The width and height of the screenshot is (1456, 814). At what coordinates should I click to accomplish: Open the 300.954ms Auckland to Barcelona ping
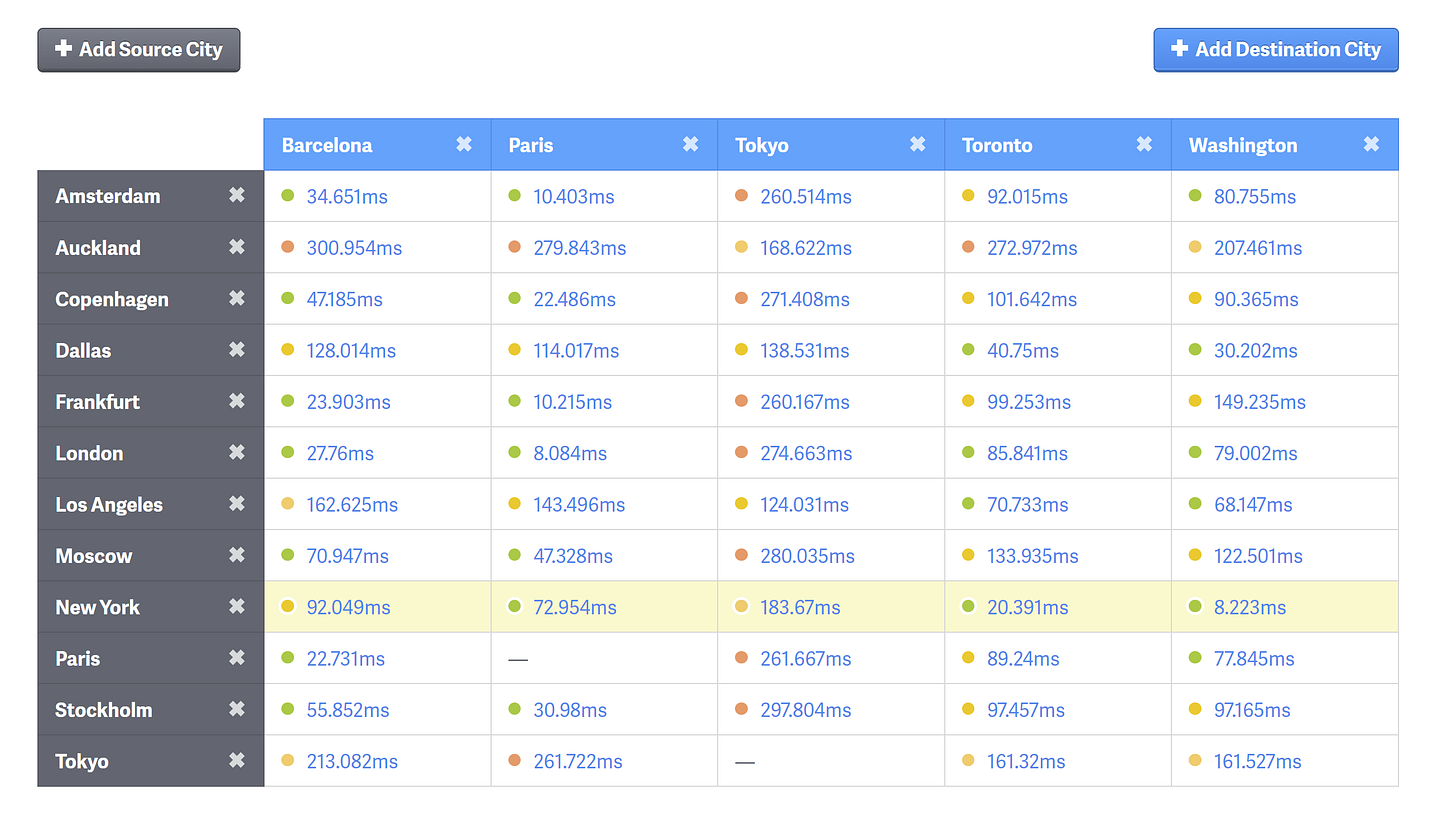pos(354,248)
